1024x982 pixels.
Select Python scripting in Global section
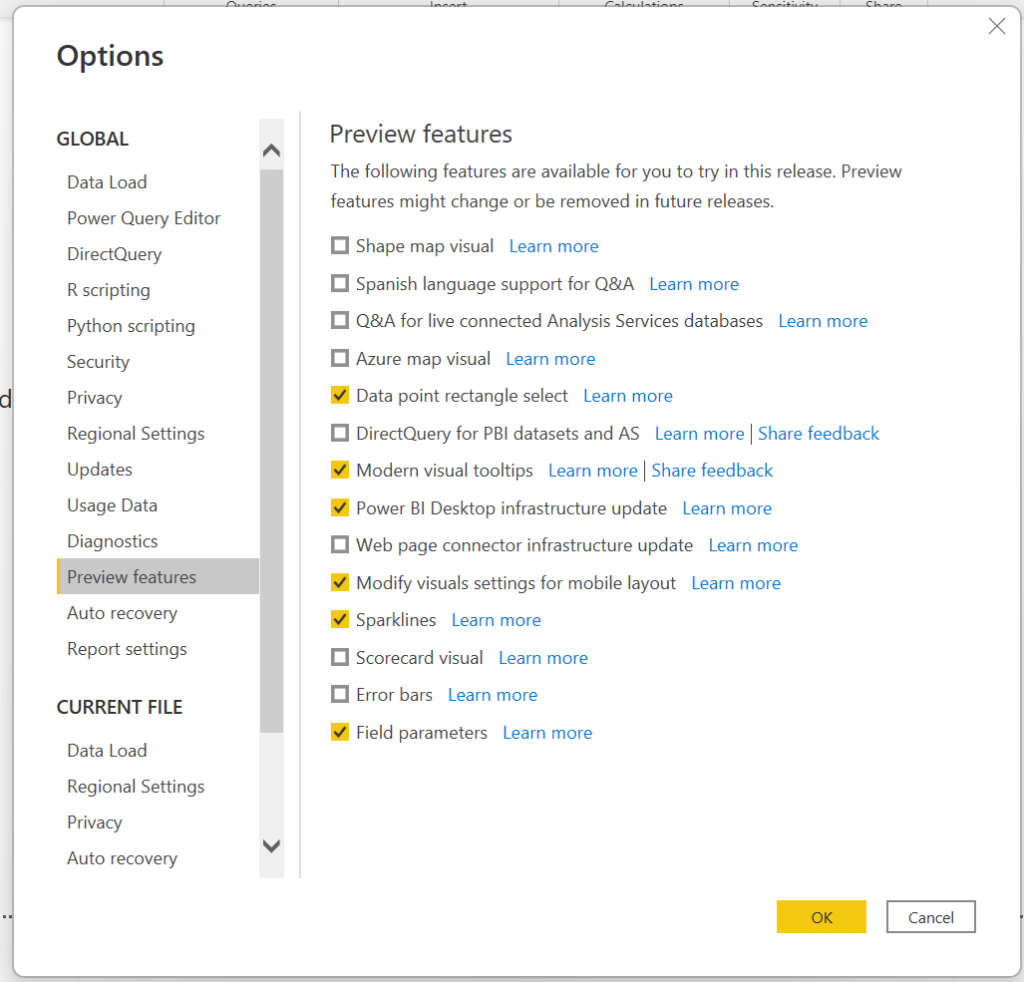[x=131, y=326]
